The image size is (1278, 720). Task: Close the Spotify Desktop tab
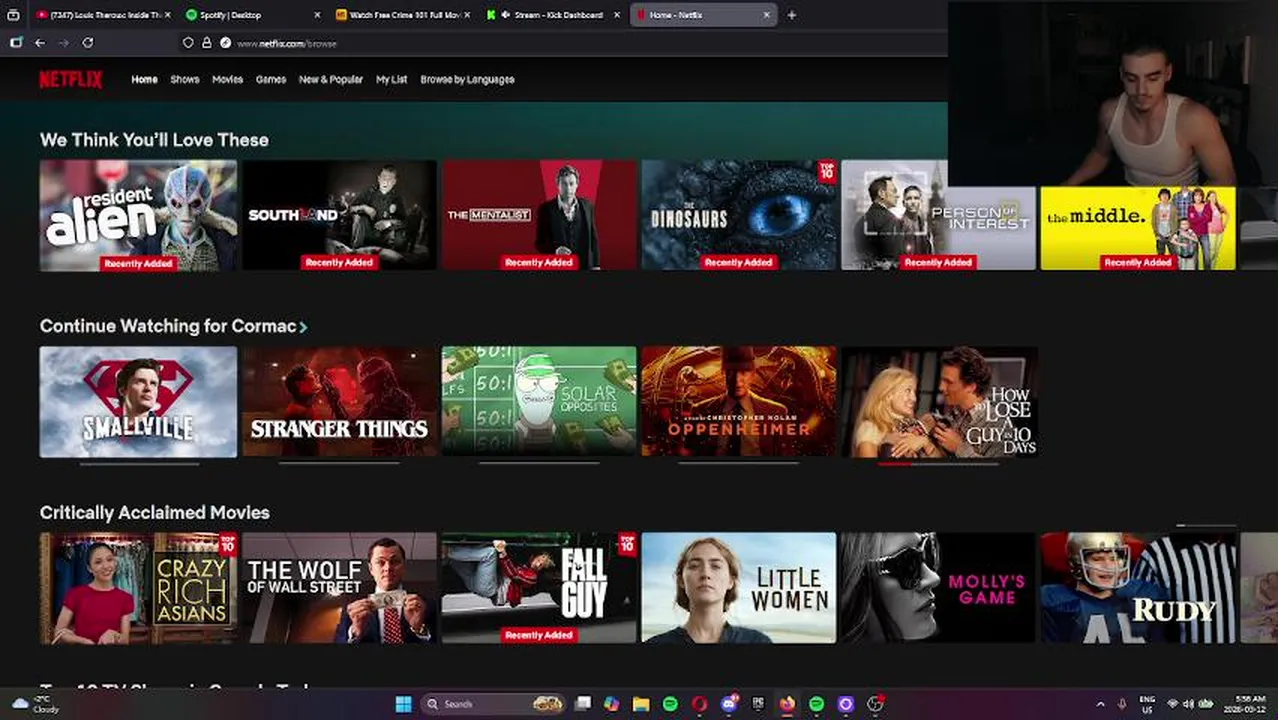[318, 15]
